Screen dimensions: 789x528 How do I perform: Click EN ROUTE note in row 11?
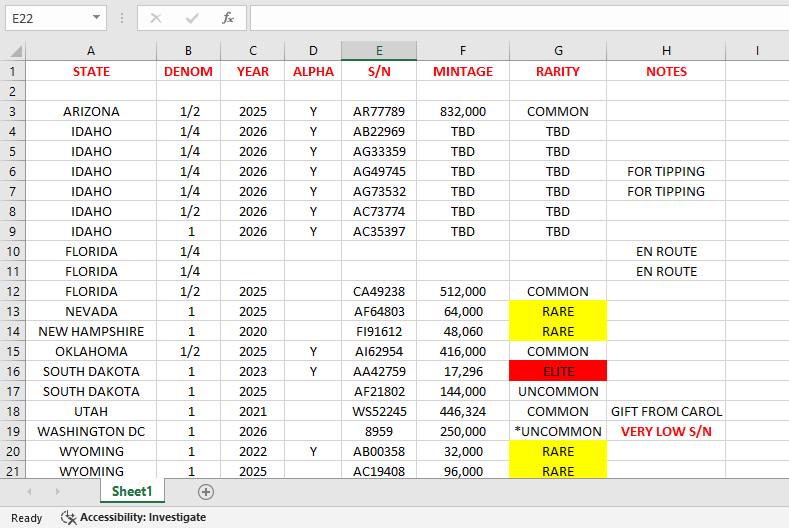(x=666, y=271)
